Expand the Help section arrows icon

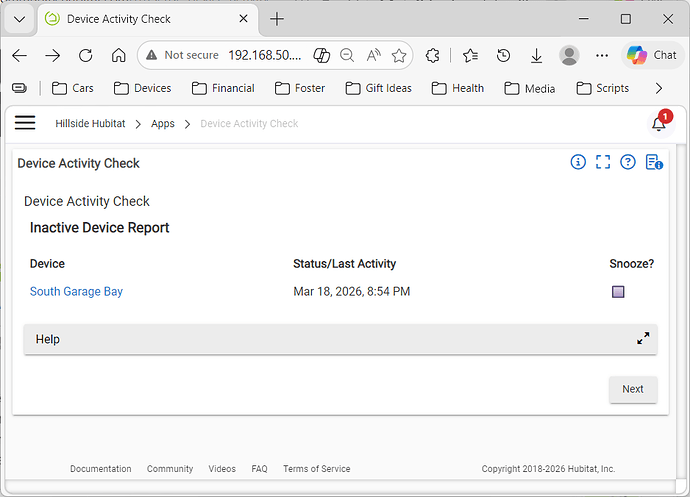643,338
